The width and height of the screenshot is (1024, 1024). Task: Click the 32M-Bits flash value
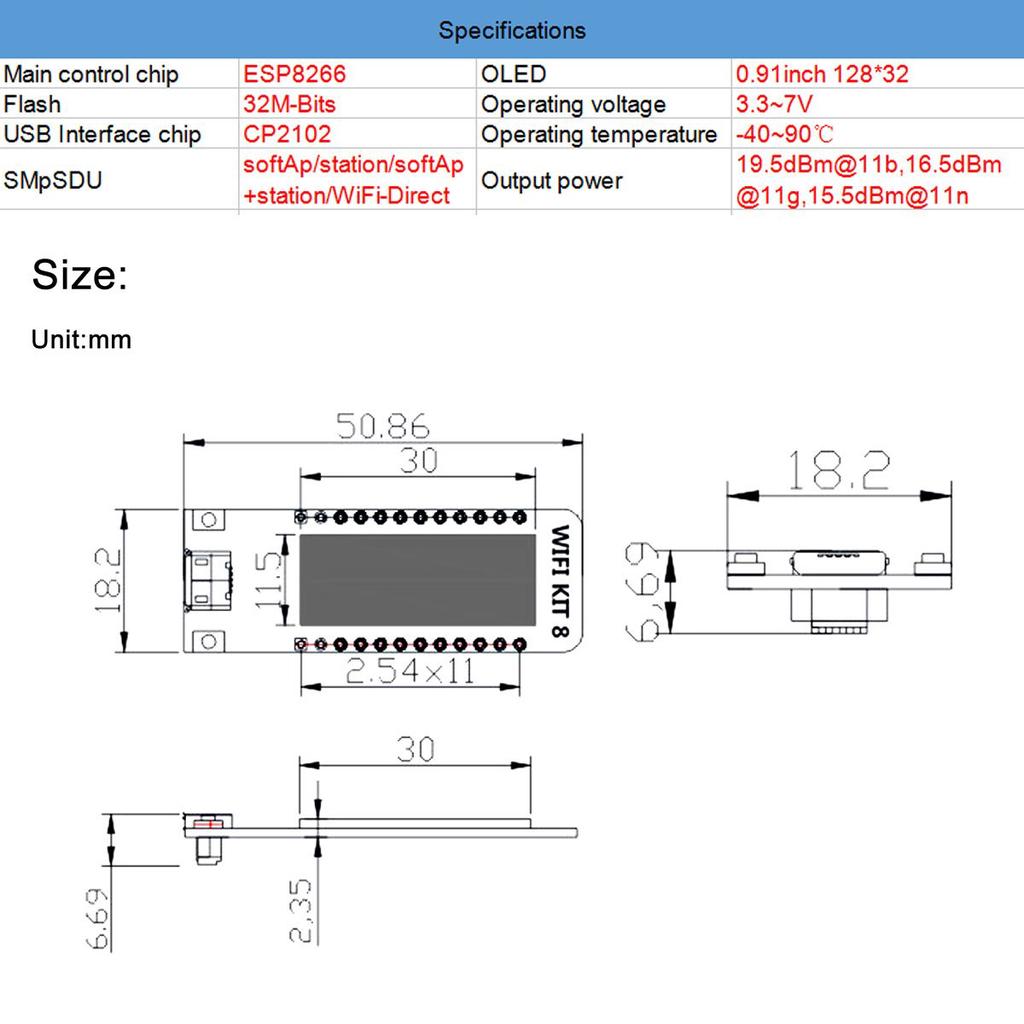click(x=289, y=104)
